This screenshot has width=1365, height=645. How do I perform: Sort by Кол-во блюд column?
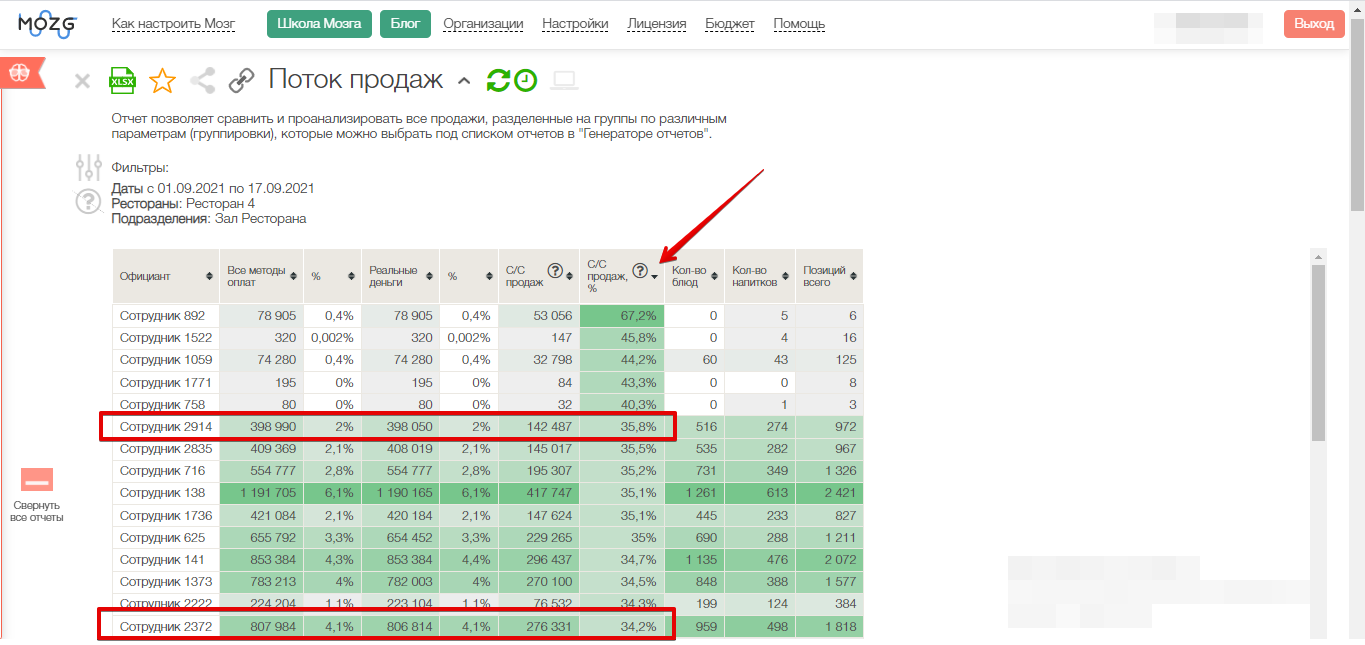[x=714, y=276]
